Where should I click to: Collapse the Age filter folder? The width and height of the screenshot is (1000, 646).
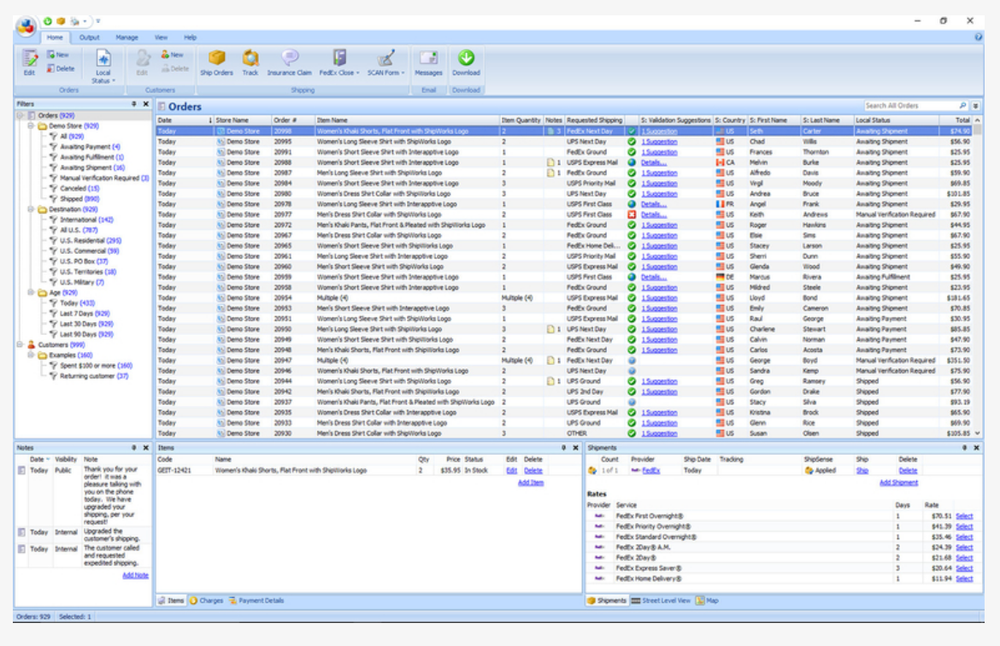[31, 293]
